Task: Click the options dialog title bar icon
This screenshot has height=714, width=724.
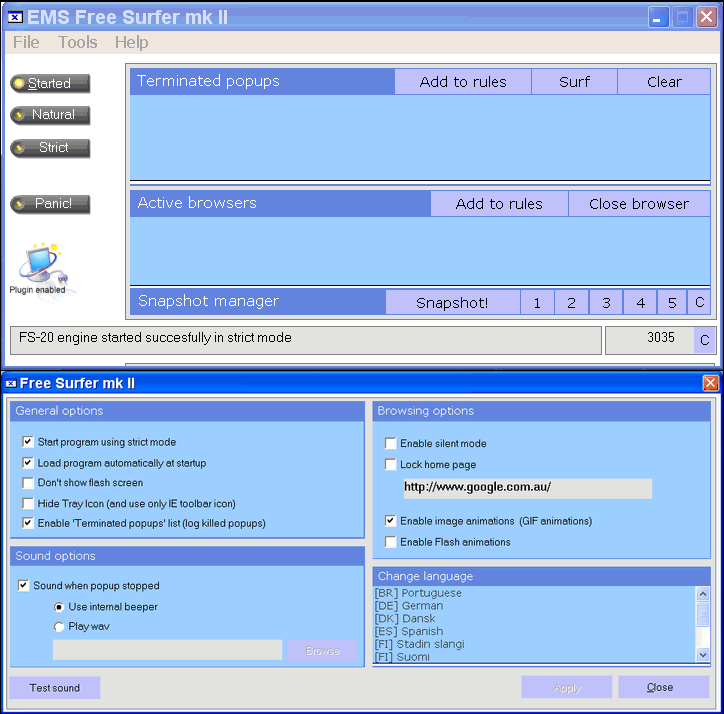Action: pyautogui.click(x=11, y=383)
